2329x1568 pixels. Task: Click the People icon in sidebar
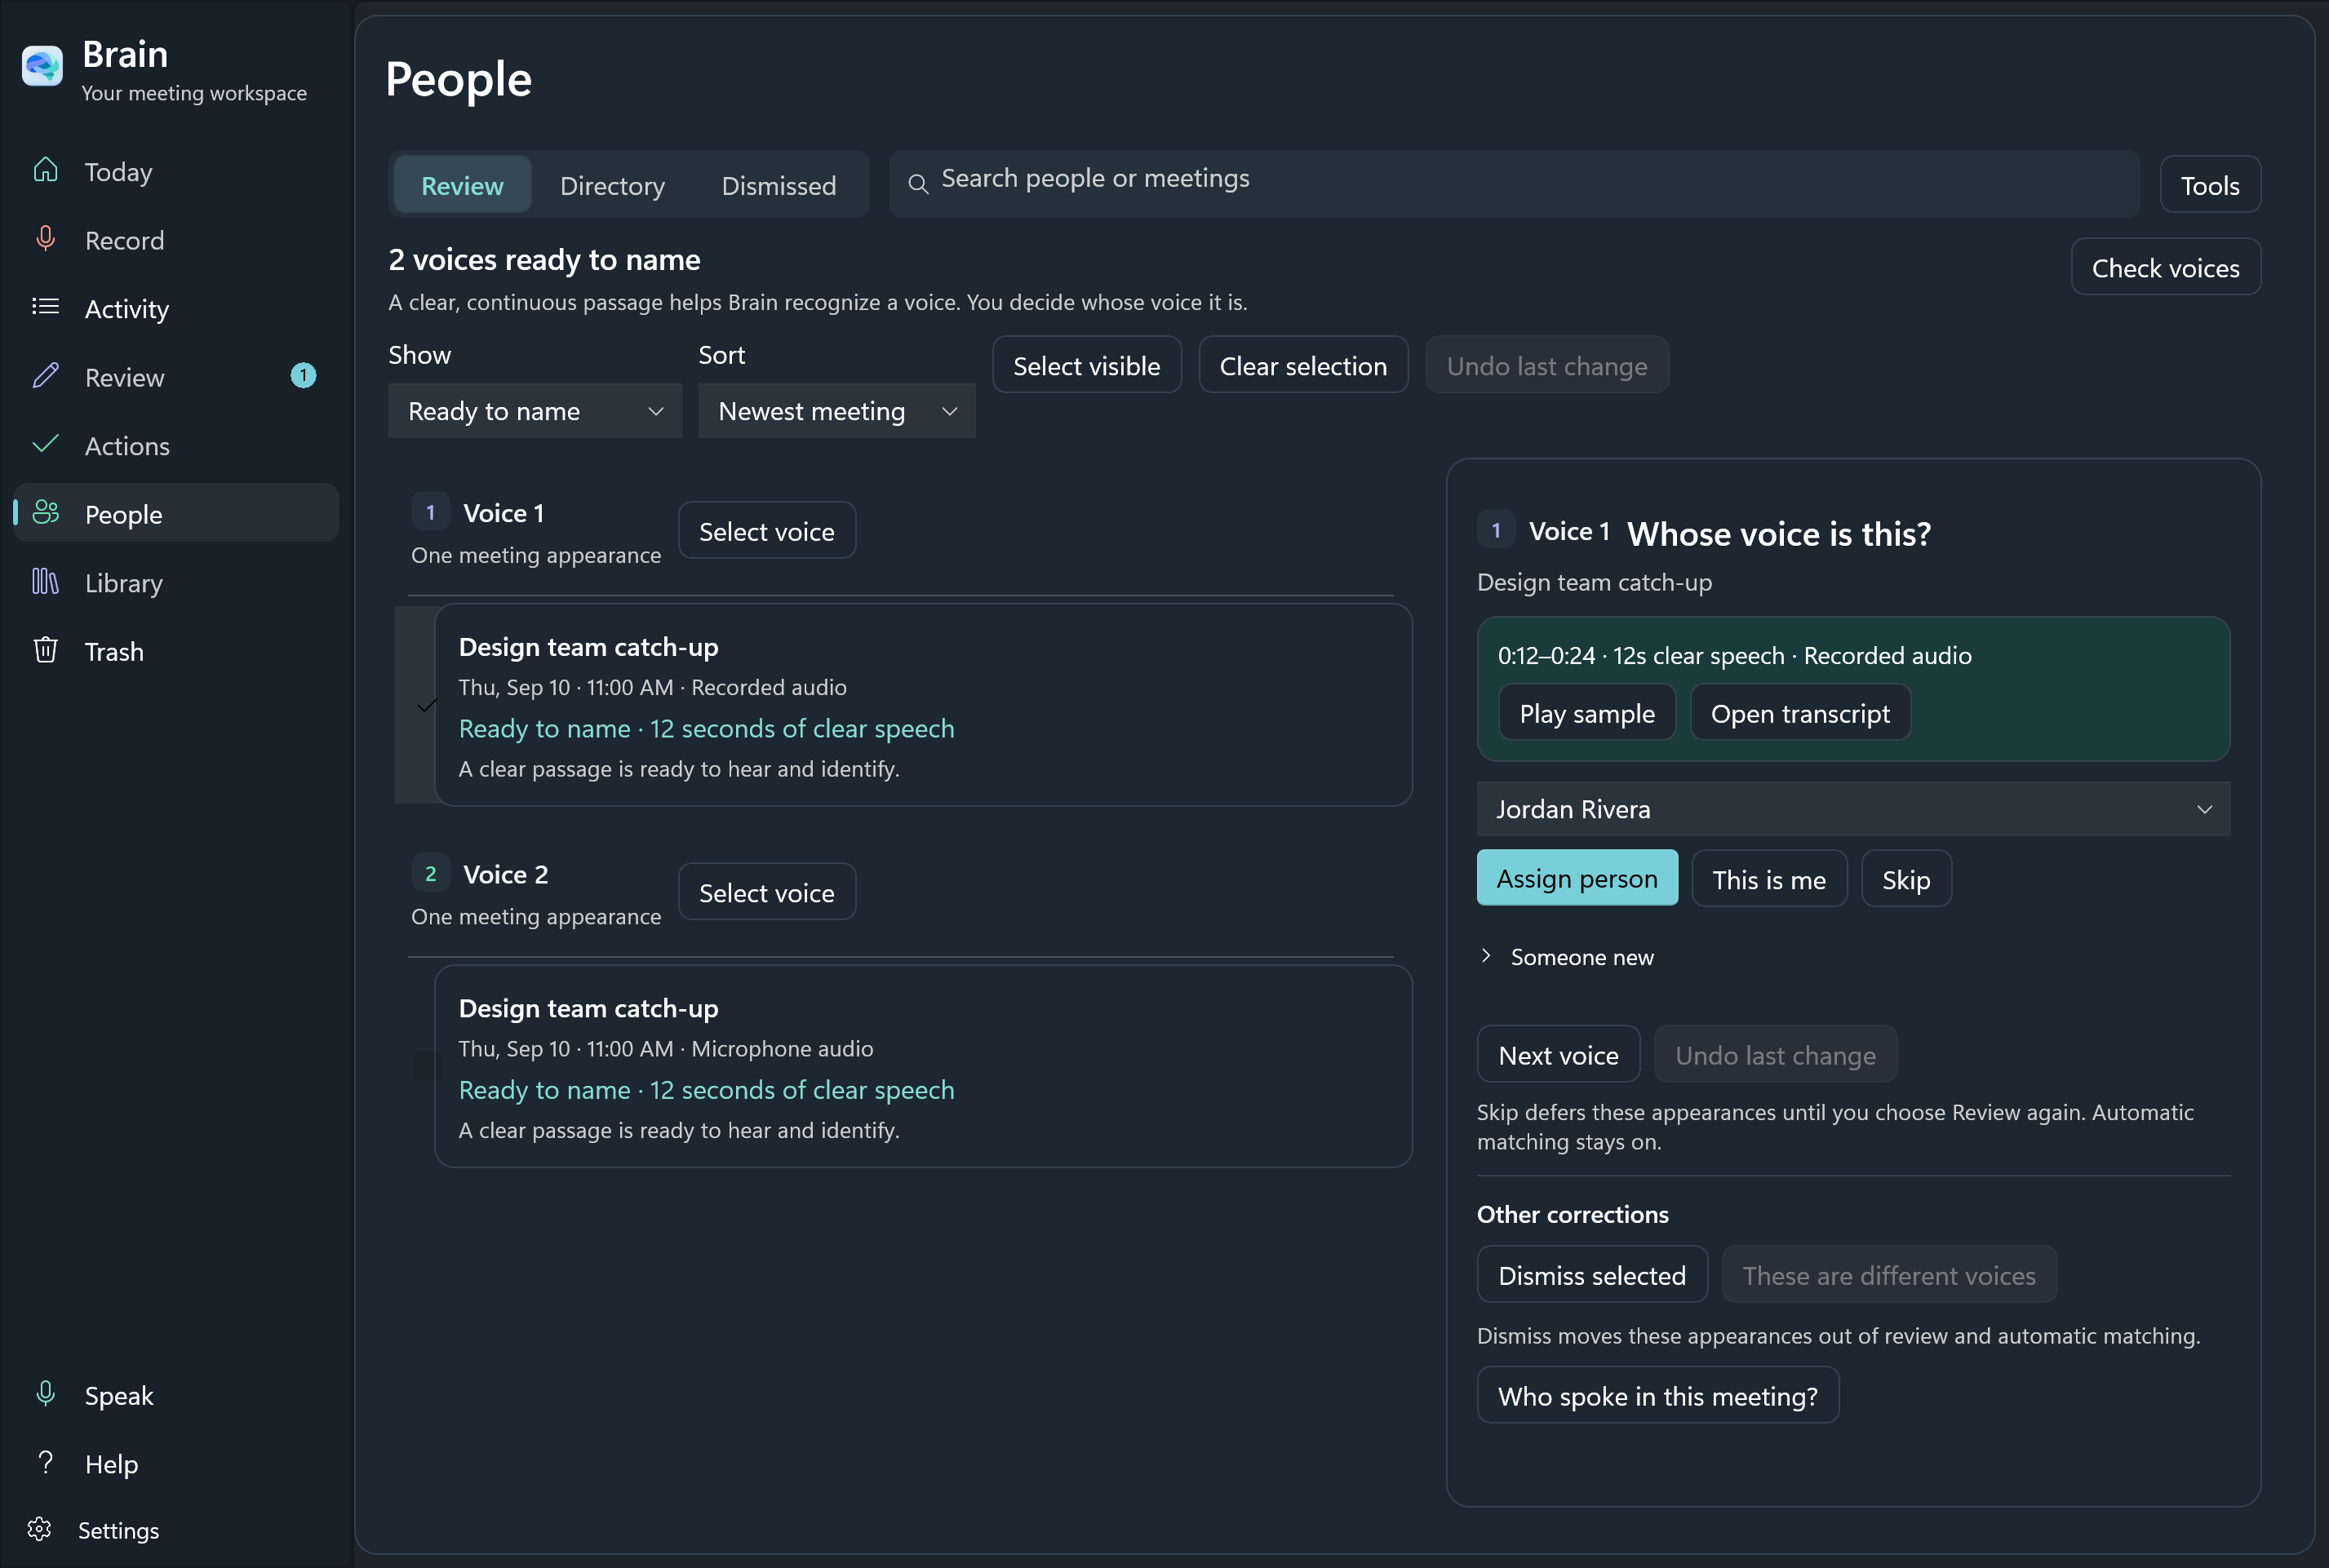(x=45, y=513)
